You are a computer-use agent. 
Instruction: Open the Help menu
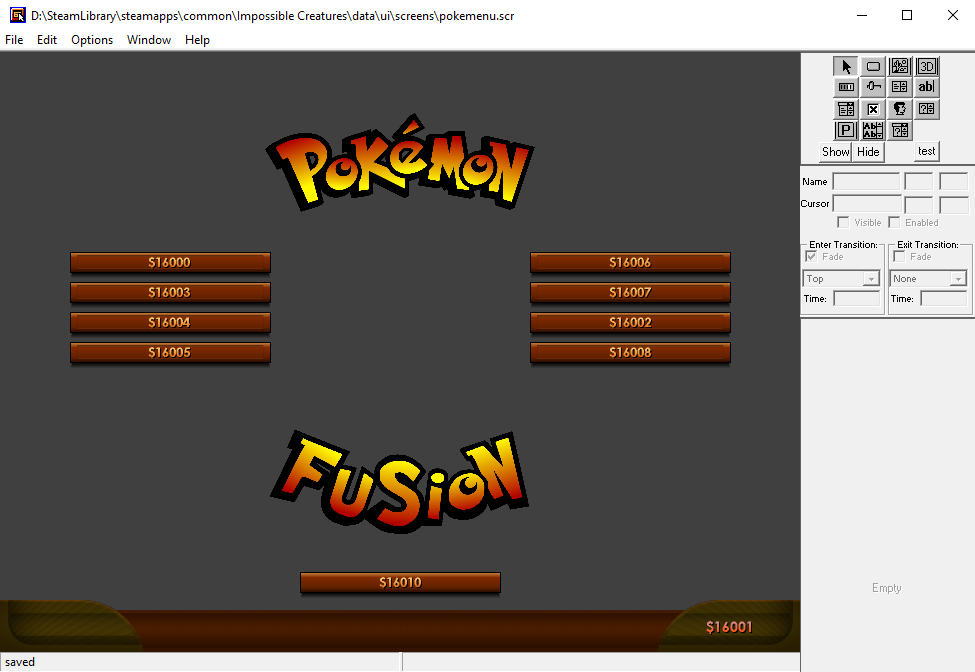pyautogui.click(x=197, y=40)
